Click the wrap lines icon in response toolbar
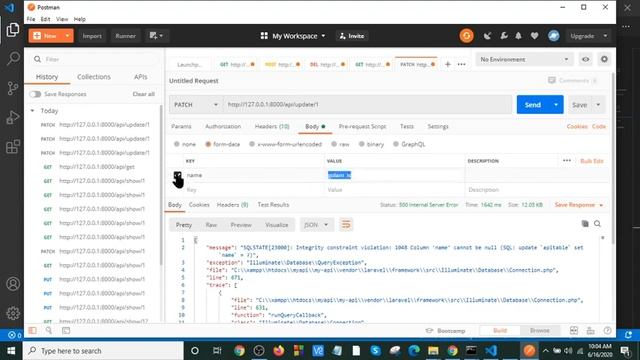Image resolution: width=640 pixels, height=360 pixels. pos(346,224)
